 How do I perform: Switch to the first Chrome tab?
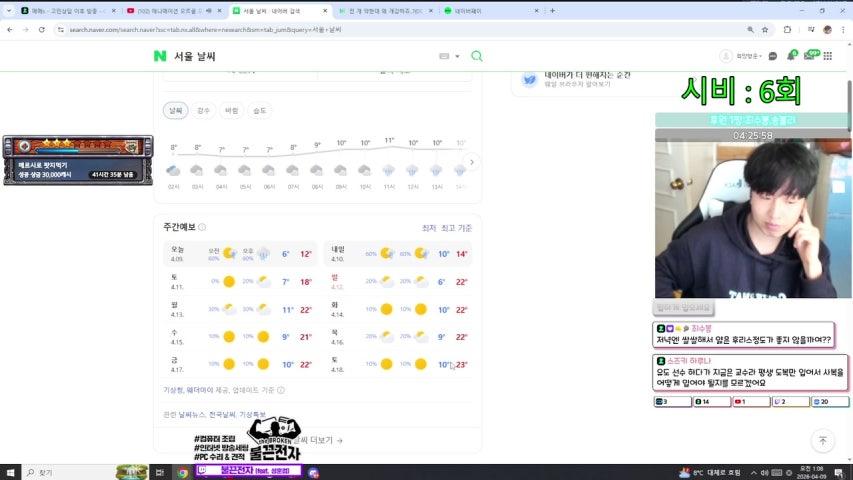pyautogui.click(x=69, y=10)
